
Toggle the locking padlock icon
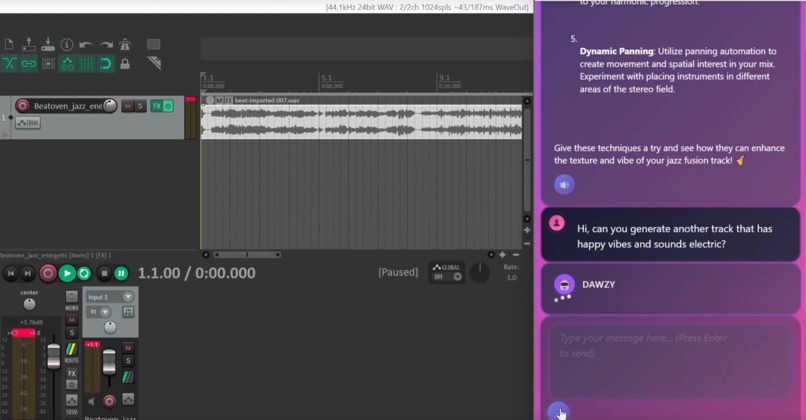click(x=125, y=64)
